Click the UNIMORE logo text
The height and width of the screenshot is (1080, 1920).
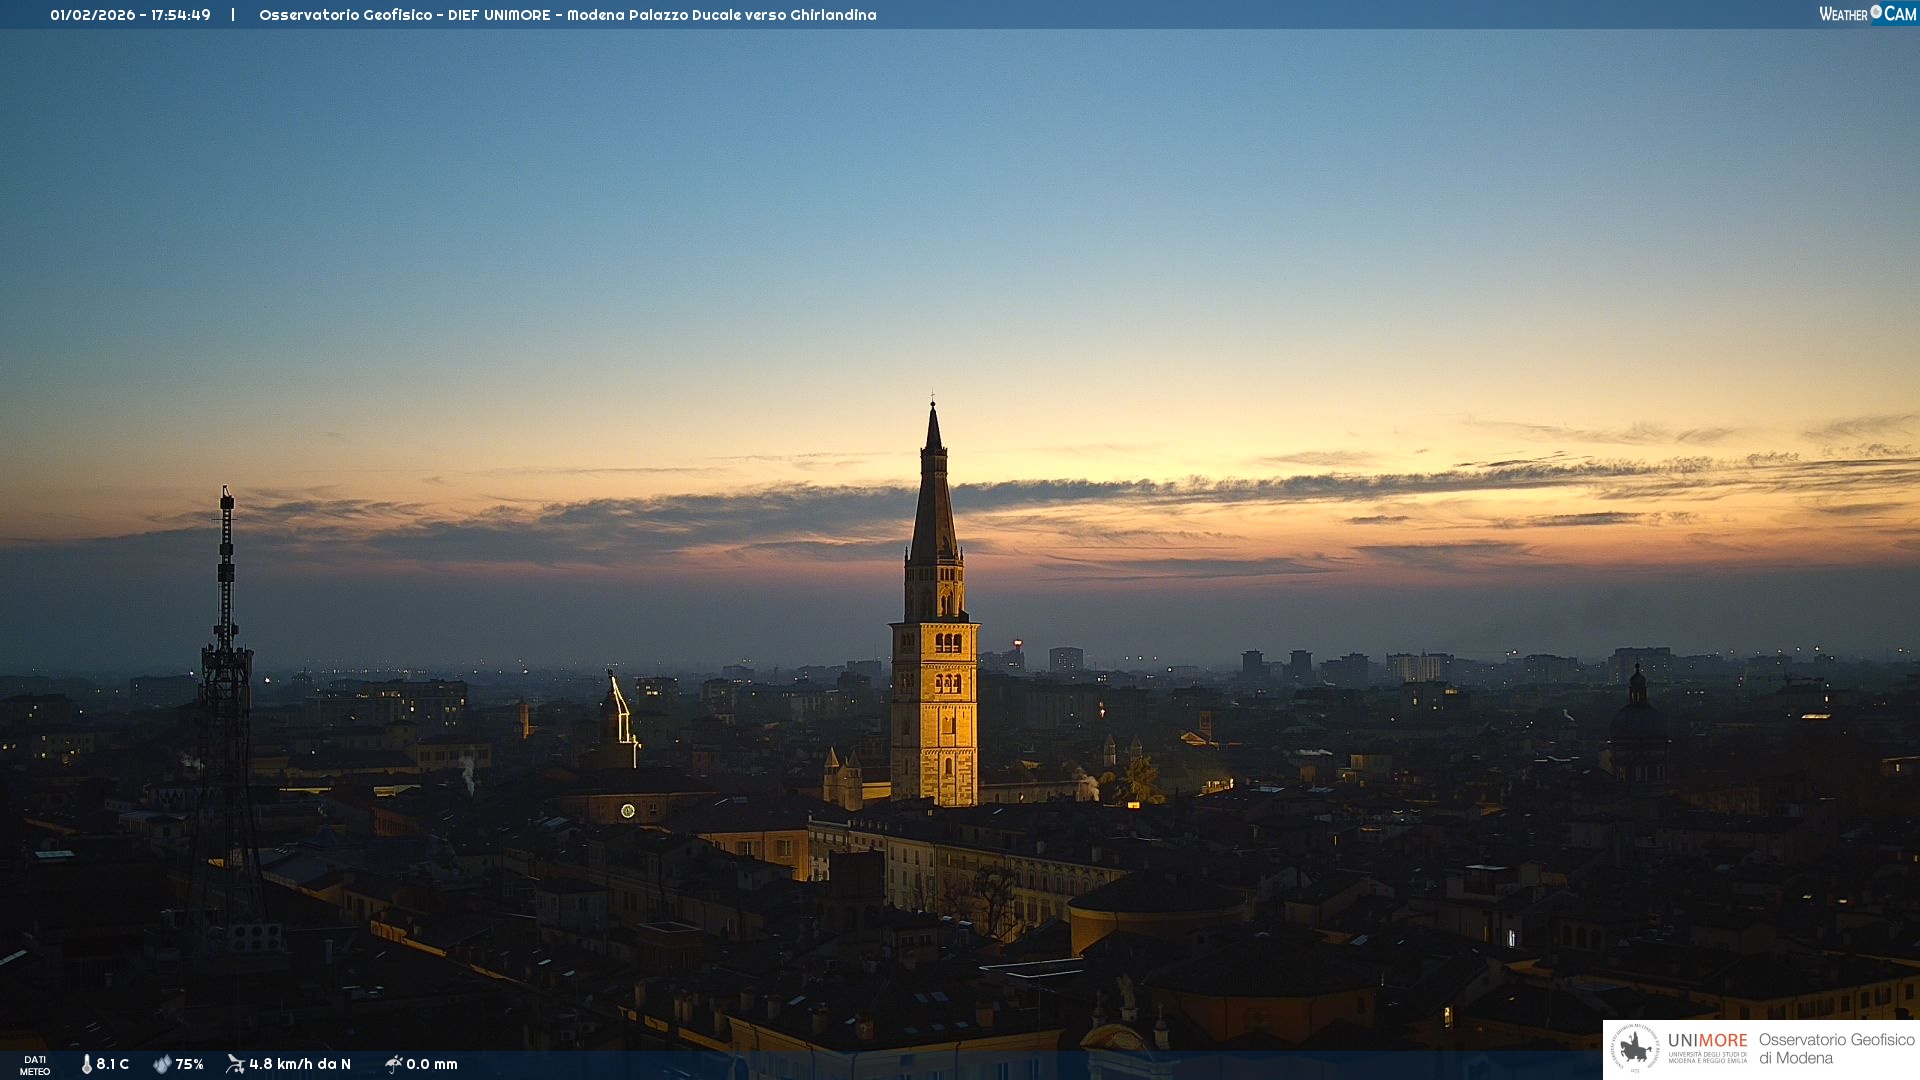tap(1707, 1041)
